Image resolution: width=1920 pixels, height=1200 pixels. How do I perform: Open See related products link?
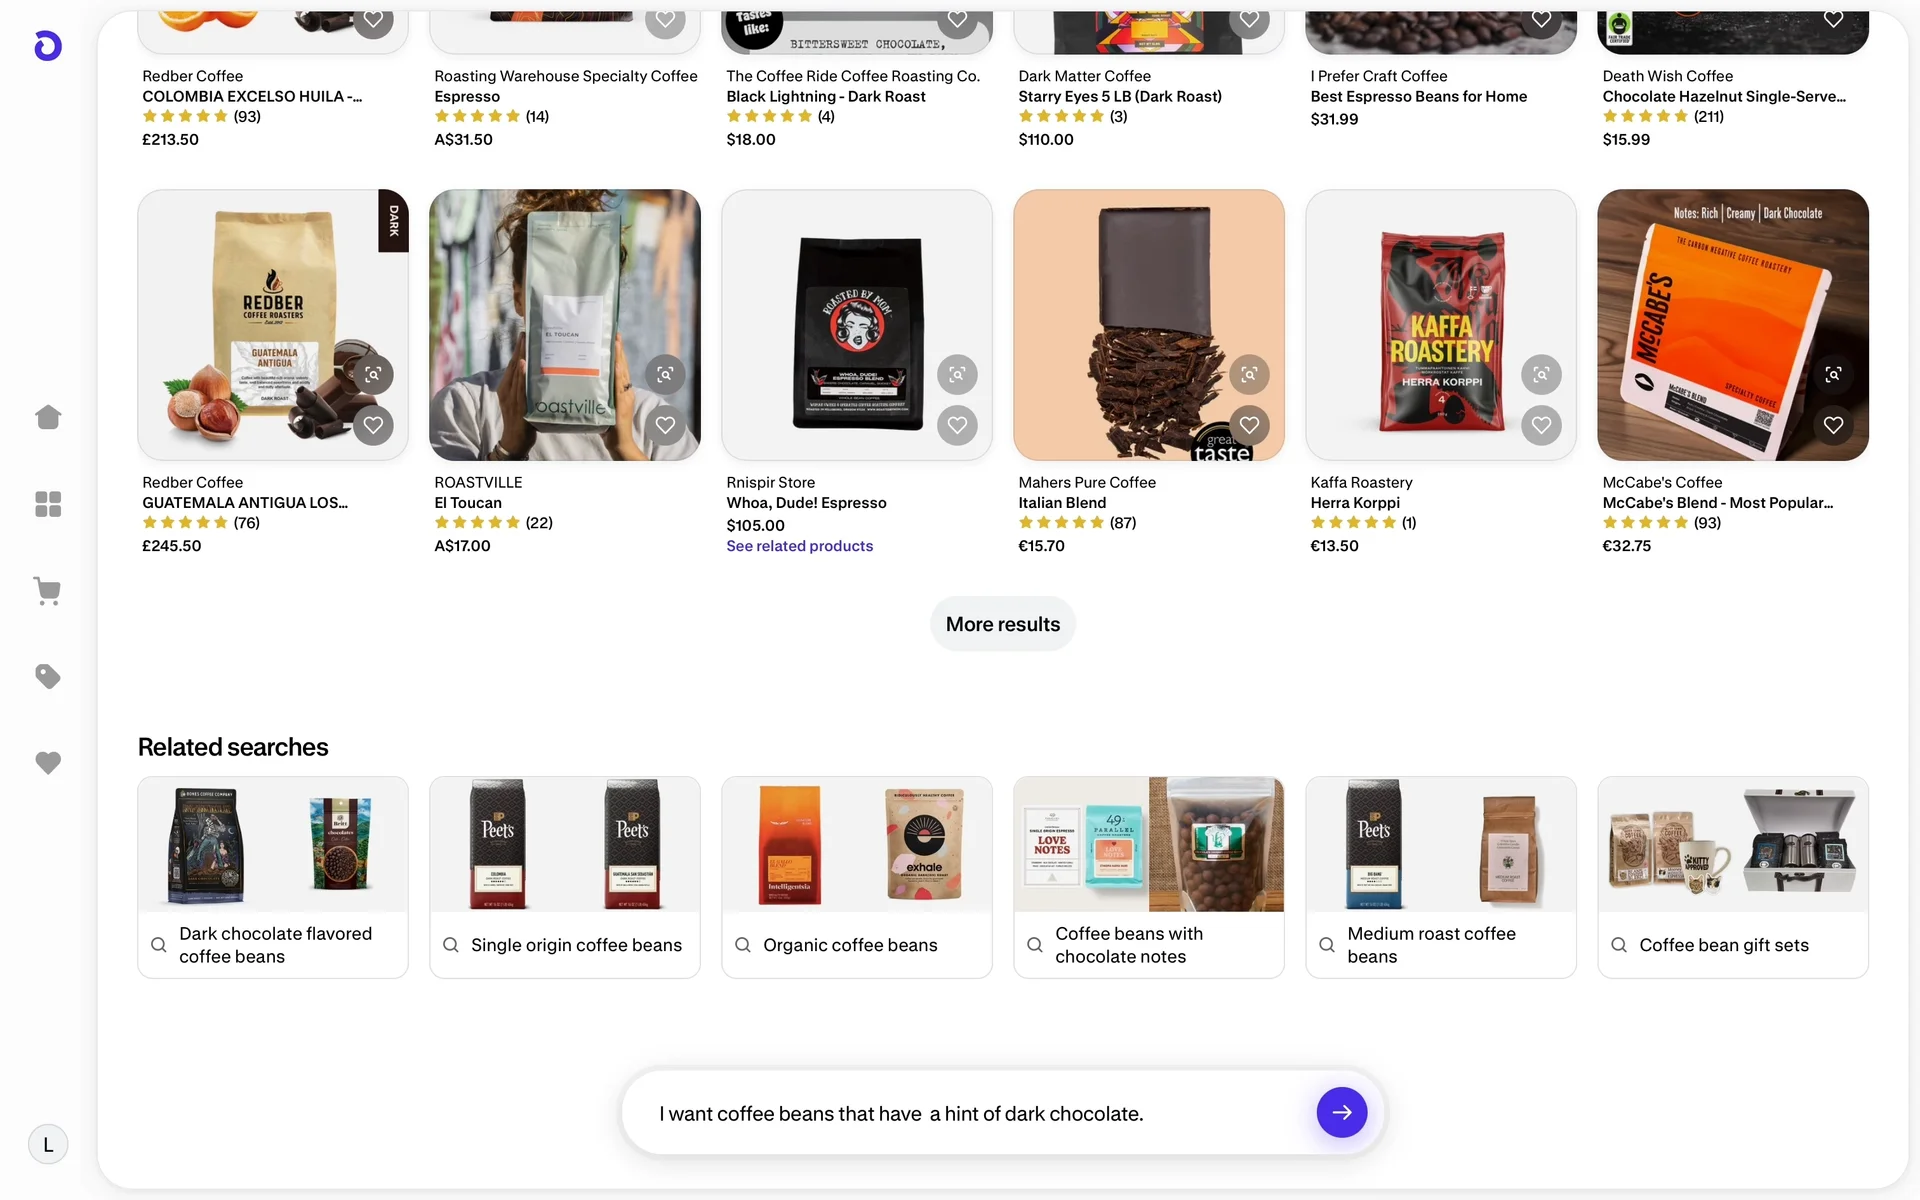click(x=799, y=546)
